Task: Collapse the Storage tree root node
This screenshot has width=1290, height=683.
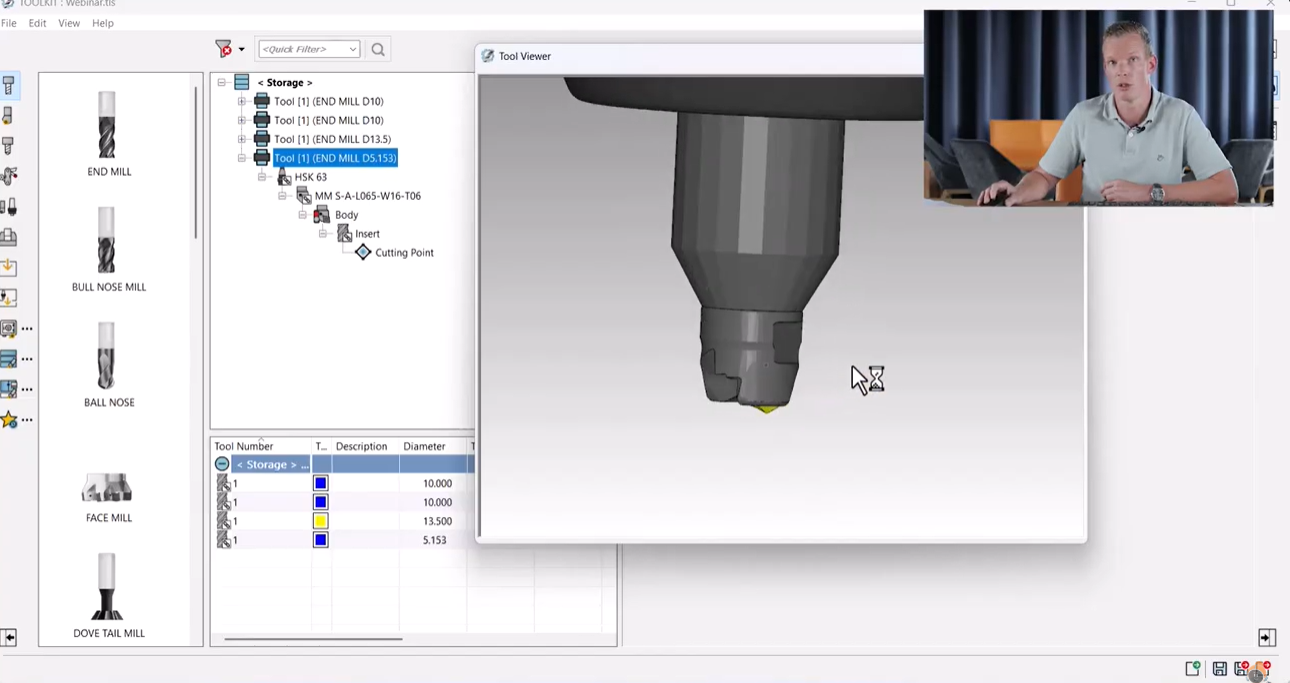Action: click(221, 82)
